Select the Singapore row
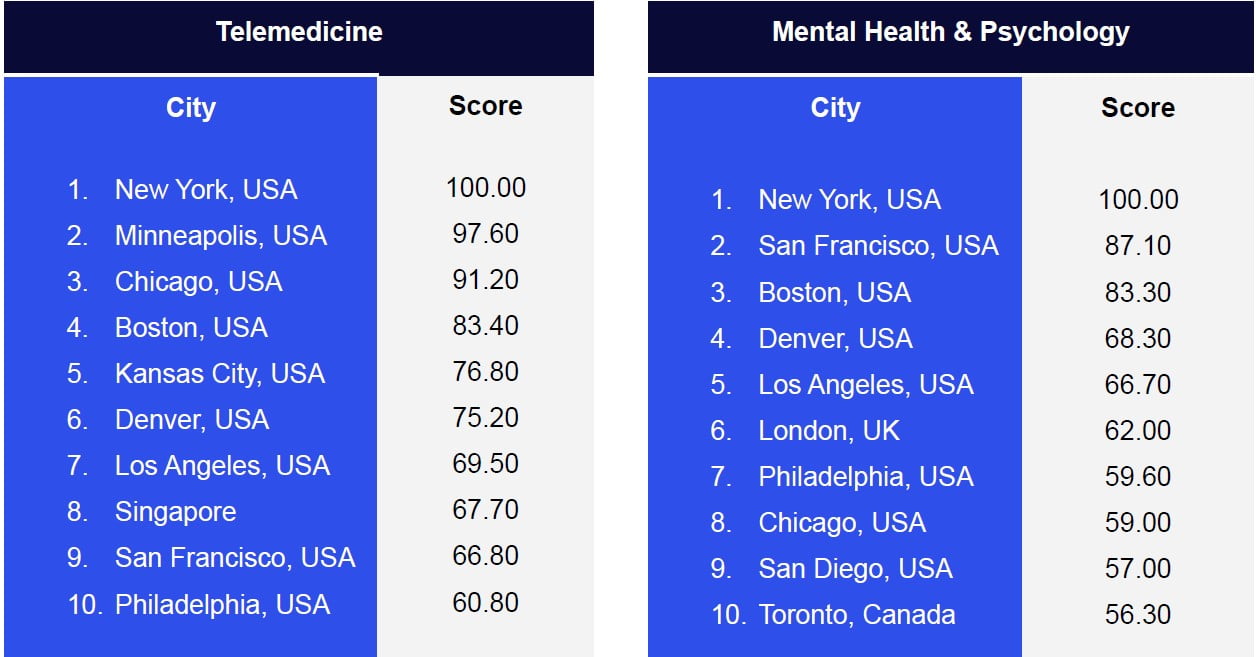The height and width of the screenshot is (657, 1256). [175, 512]
